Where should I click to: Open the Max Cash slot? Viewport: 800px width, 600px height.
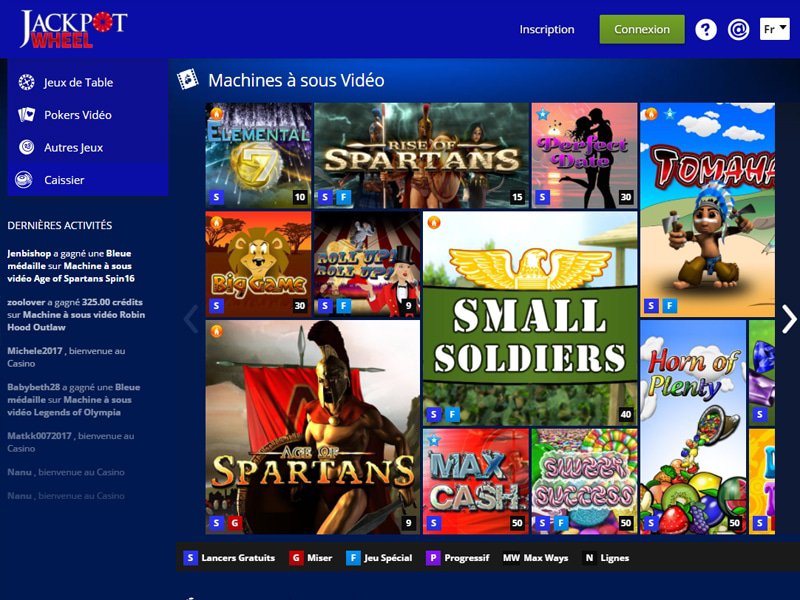[x=476, y=481]
